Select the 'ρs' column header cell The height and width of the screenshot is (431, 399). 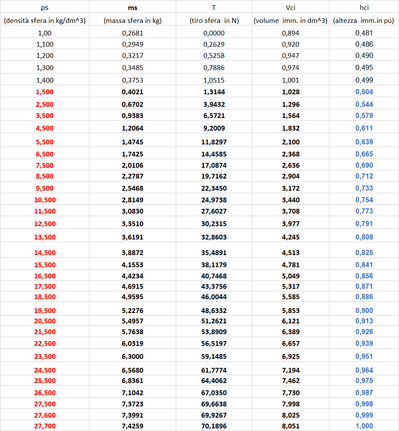pyautogui.click(x=45, y=7)
